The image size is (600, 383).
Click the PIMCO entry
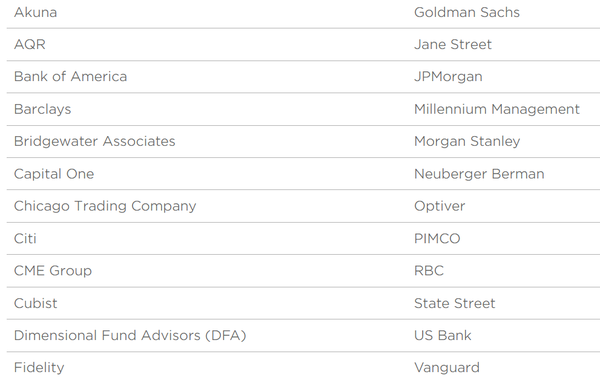437,238
